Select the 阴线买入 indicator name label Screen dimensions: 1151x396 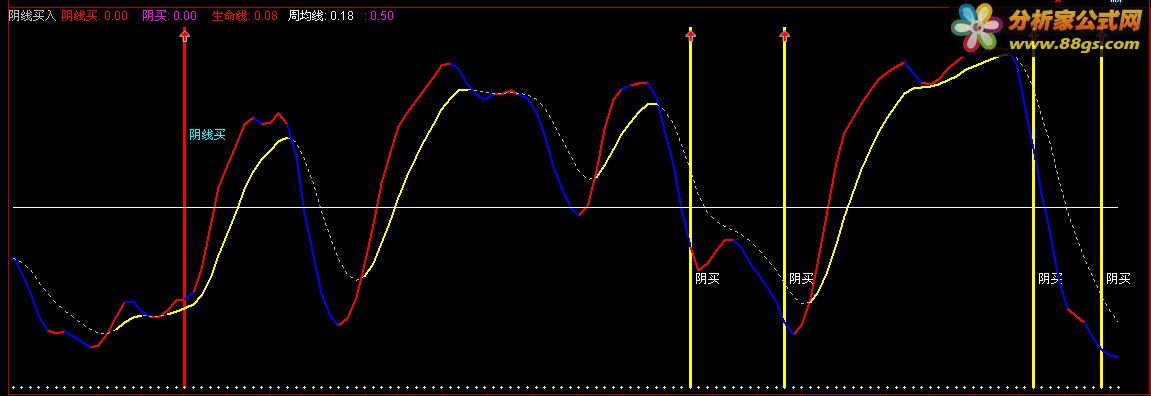point(32,15)
